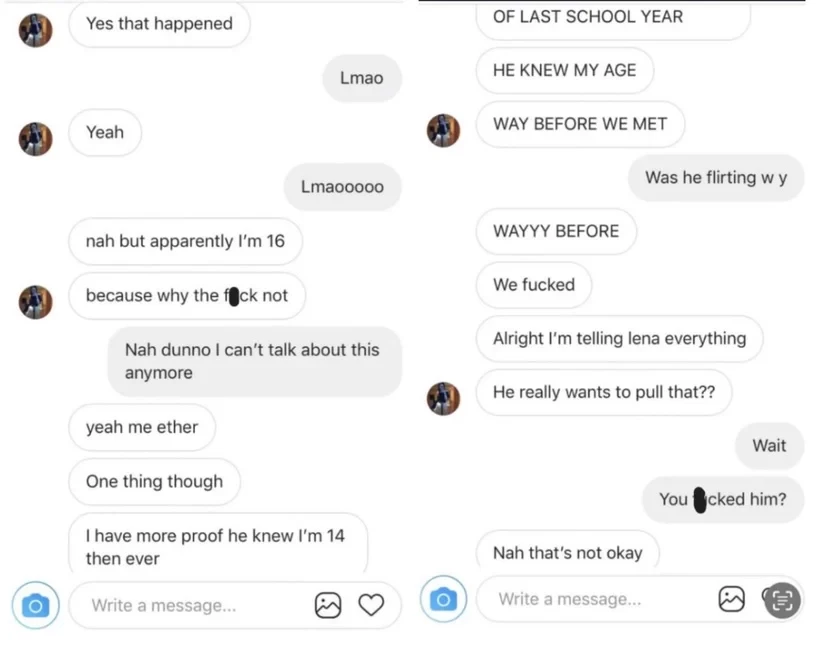
Task: Tap avatar beside 'He really wants to pull that??'
Action: pyautogui.click(x=443, y=399)
